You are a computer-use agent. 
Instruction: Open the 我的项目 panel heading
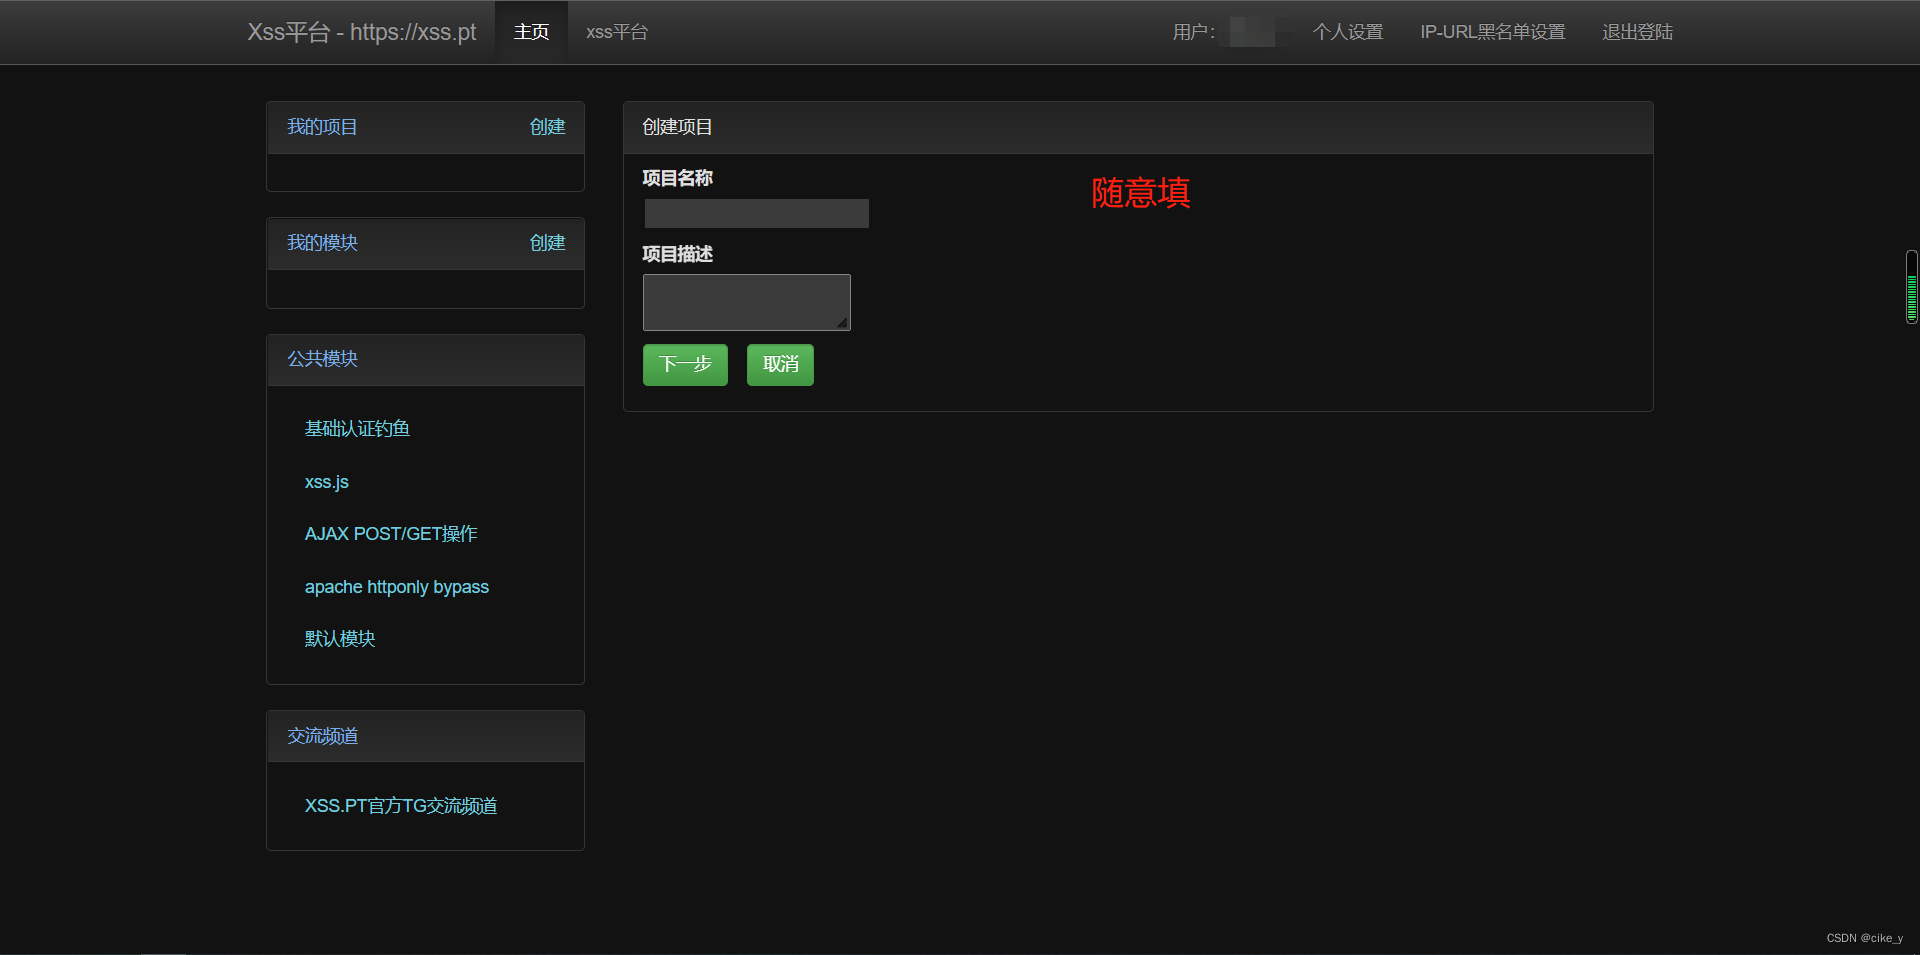coord(322,127)
